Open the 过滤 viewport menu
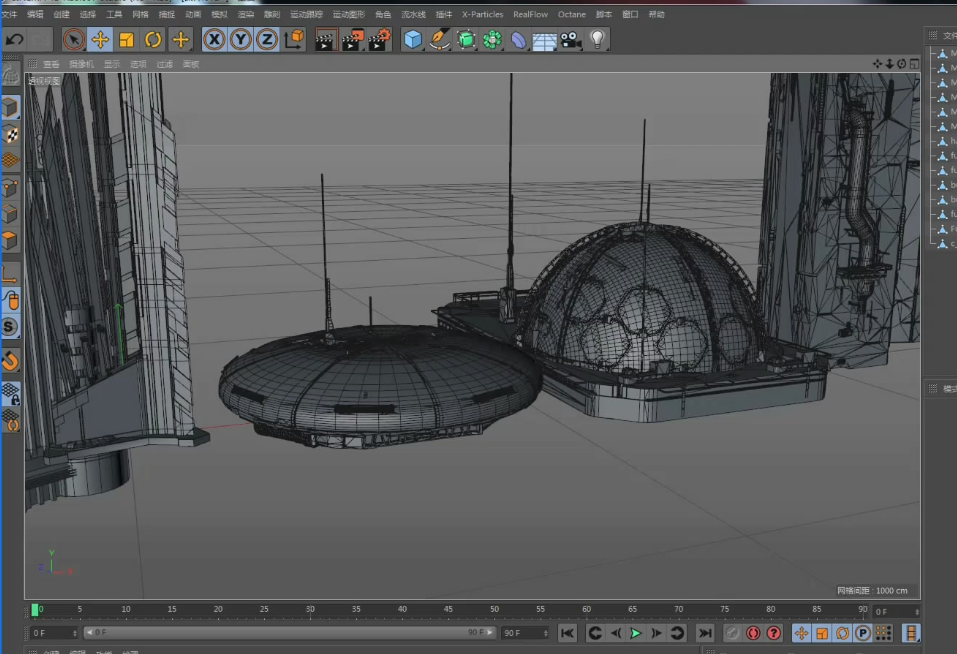This screenshot has width=957, height=654. pyautogui.click(x=164, y=64)
